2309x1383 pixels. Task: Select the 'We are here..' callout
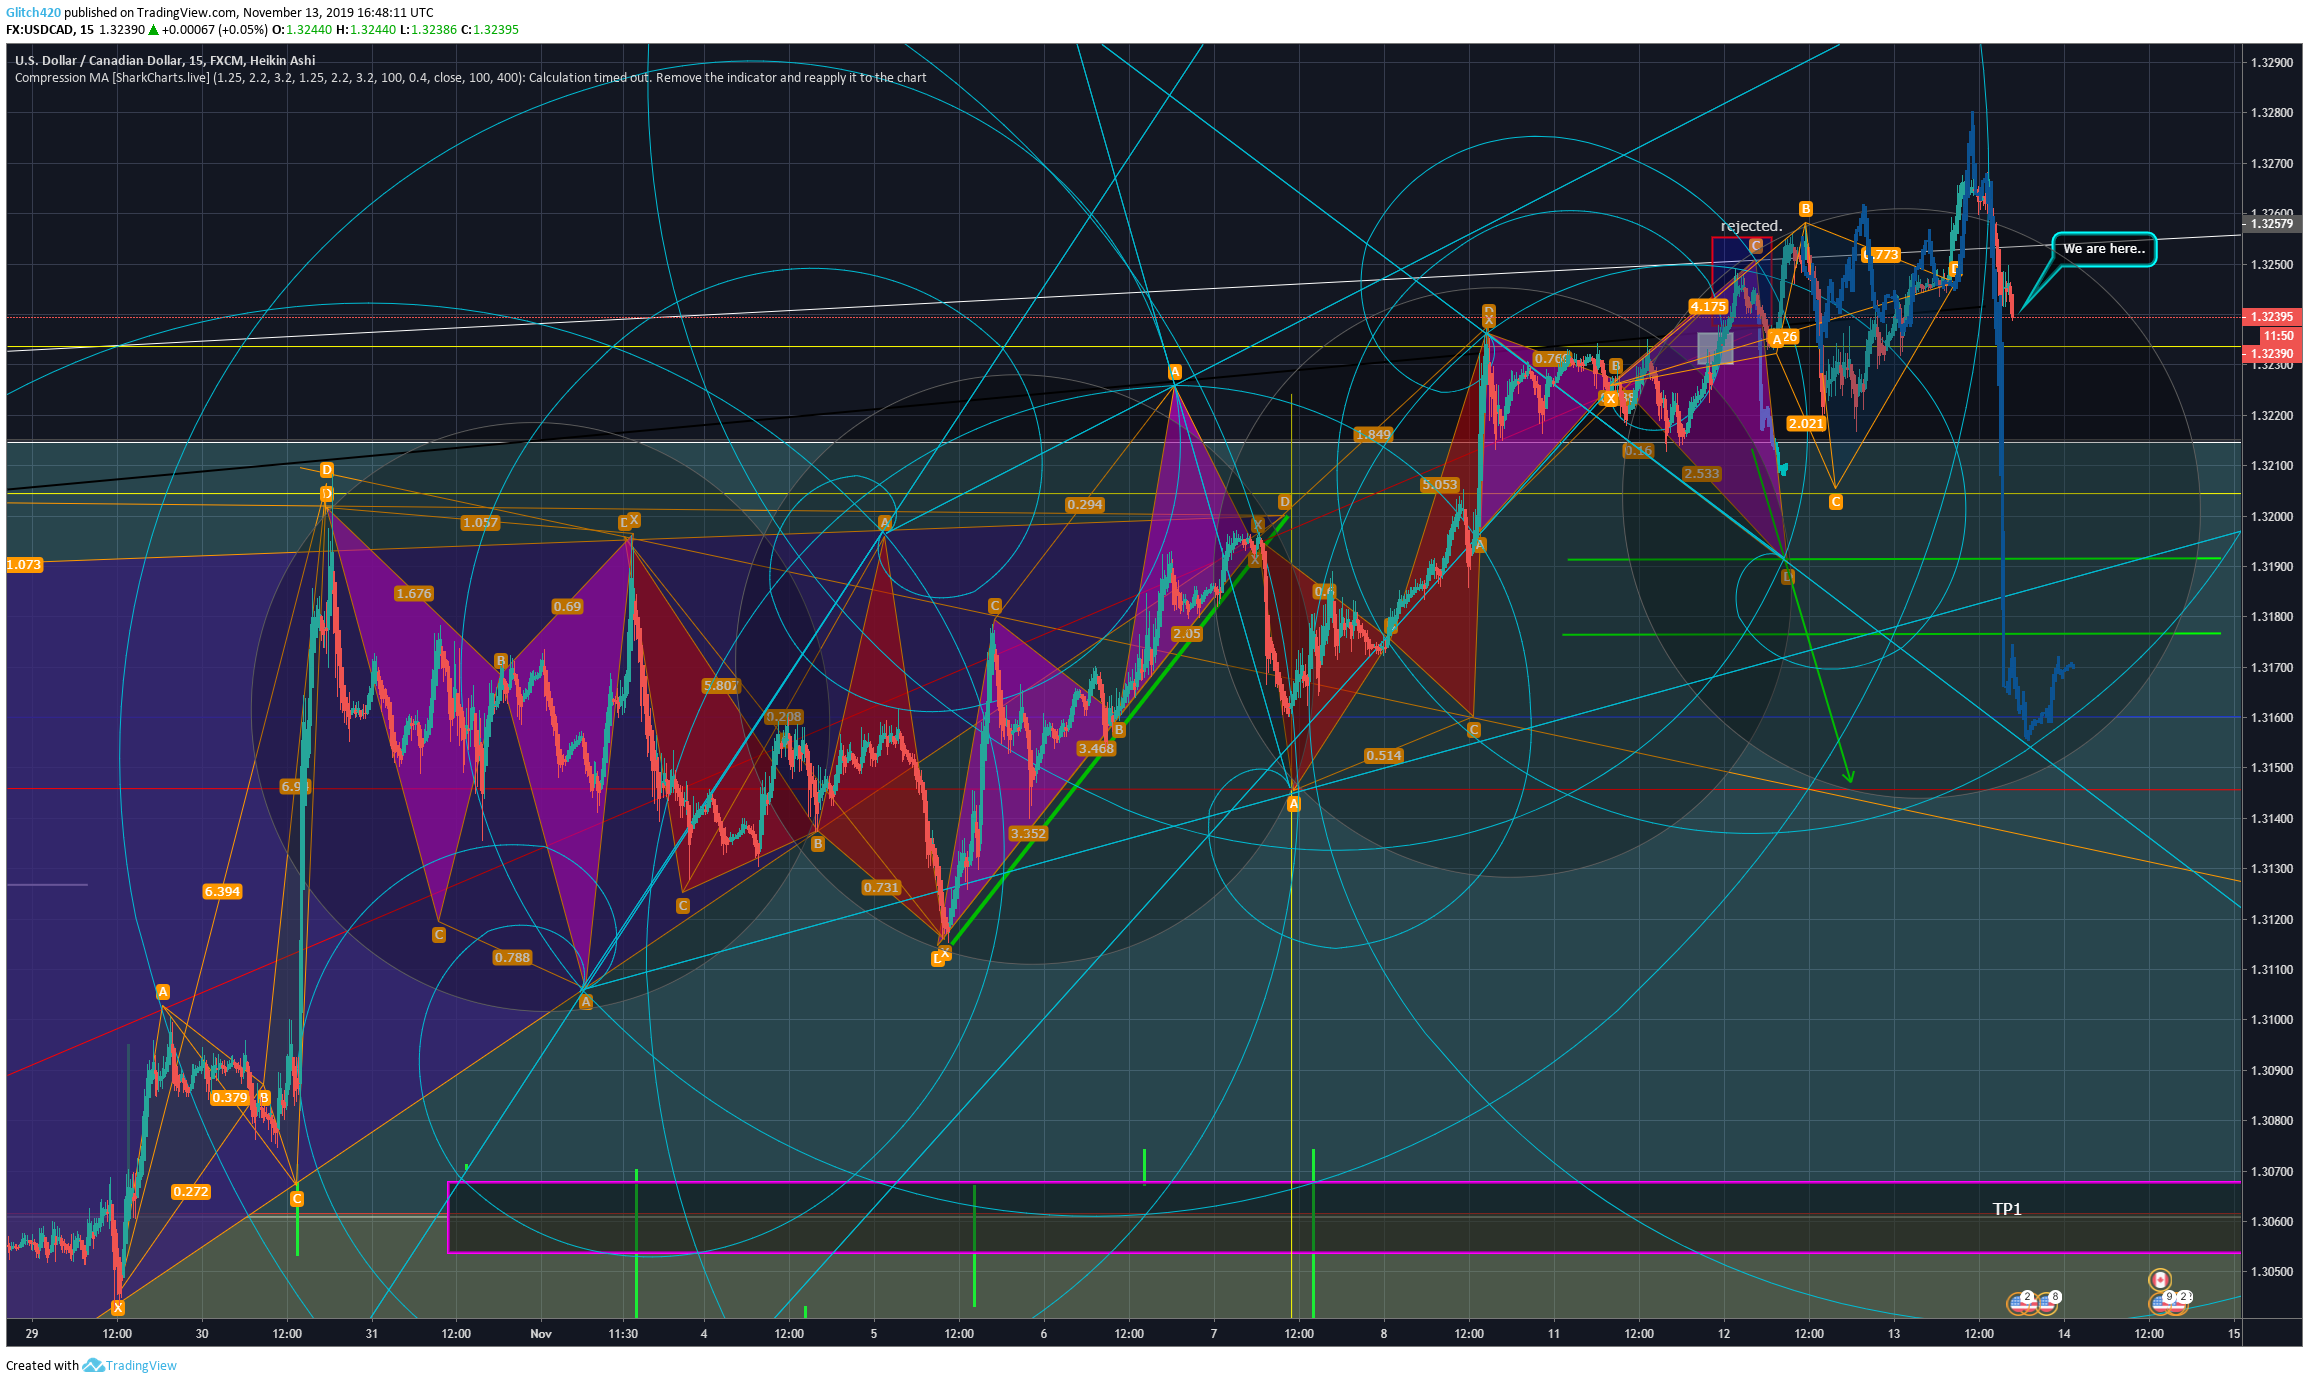tap(2104, 249)
